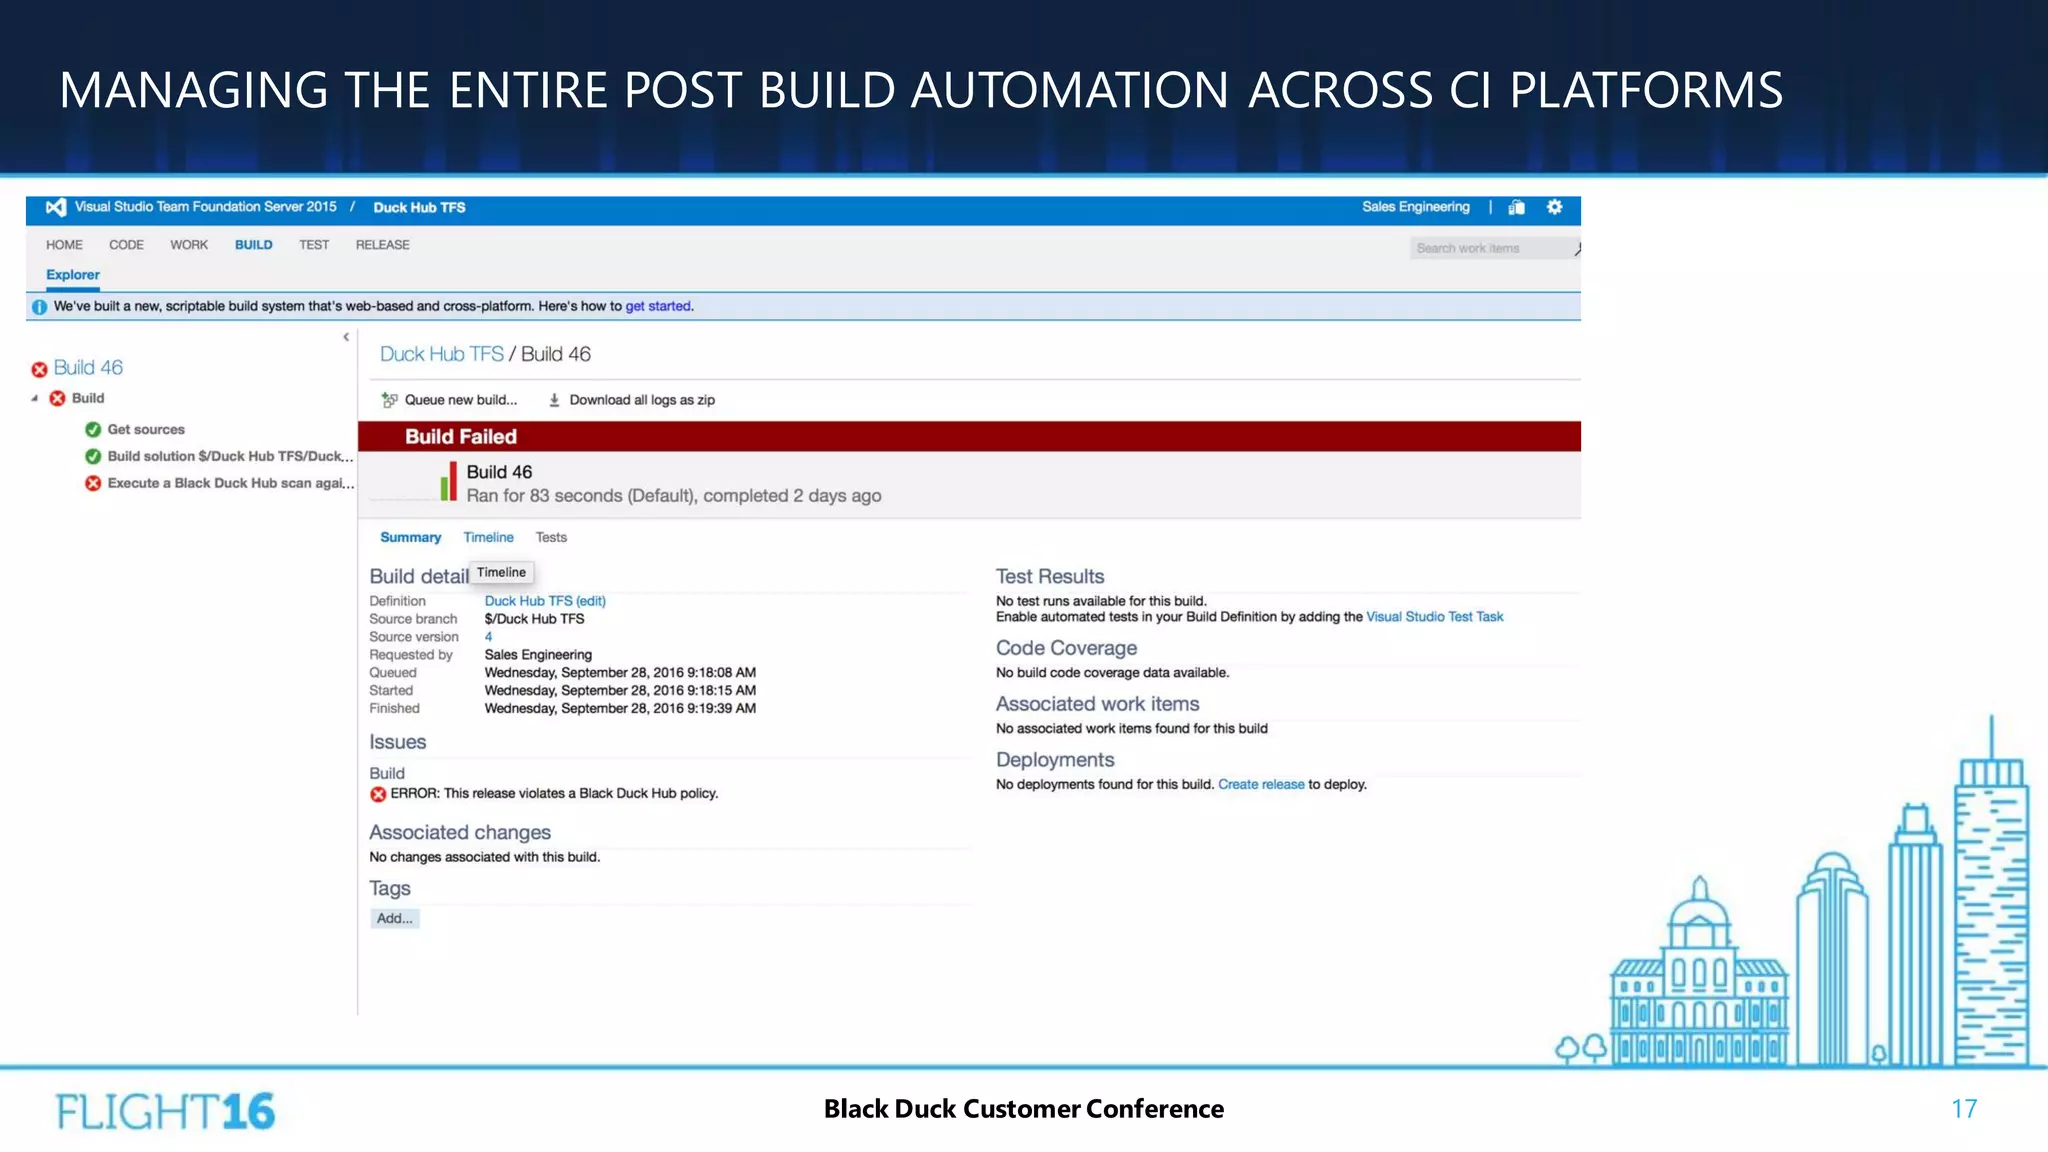Click the Visual Studio logo icon
Viewport: 2048px width, 1152px height.
click(56, 207)
